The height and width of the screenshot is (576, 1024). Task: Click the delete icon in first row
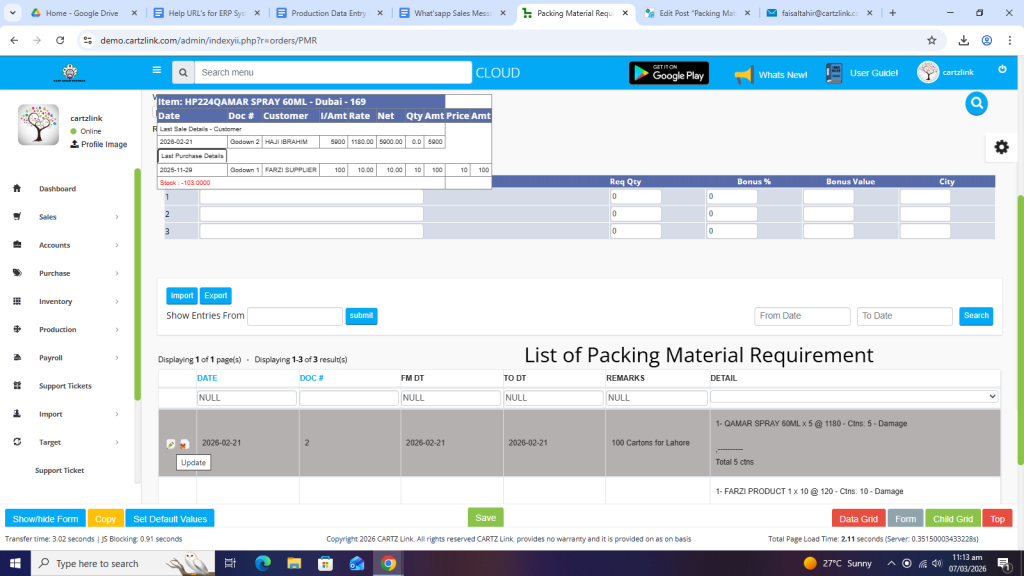tap(184, 444)
